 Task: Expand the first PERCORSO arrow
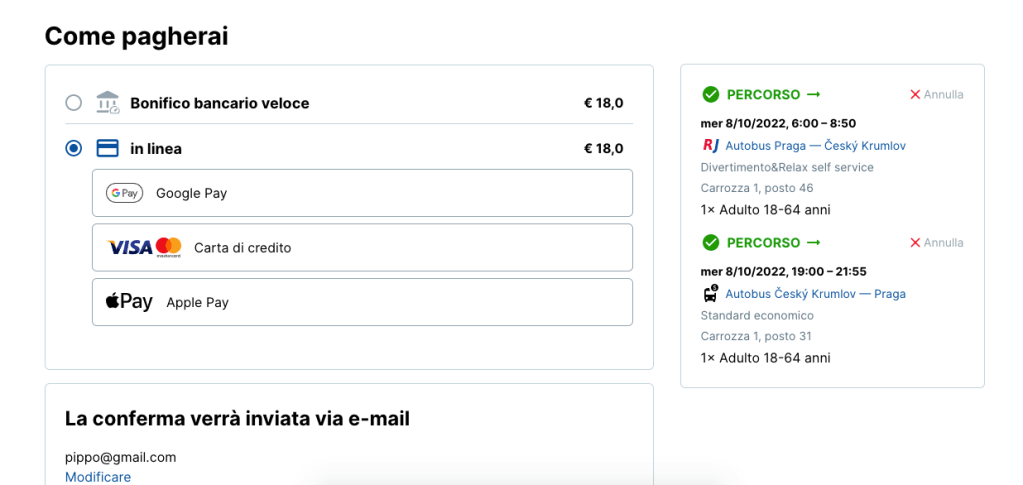pyautogui.click(x=813, y=94)
